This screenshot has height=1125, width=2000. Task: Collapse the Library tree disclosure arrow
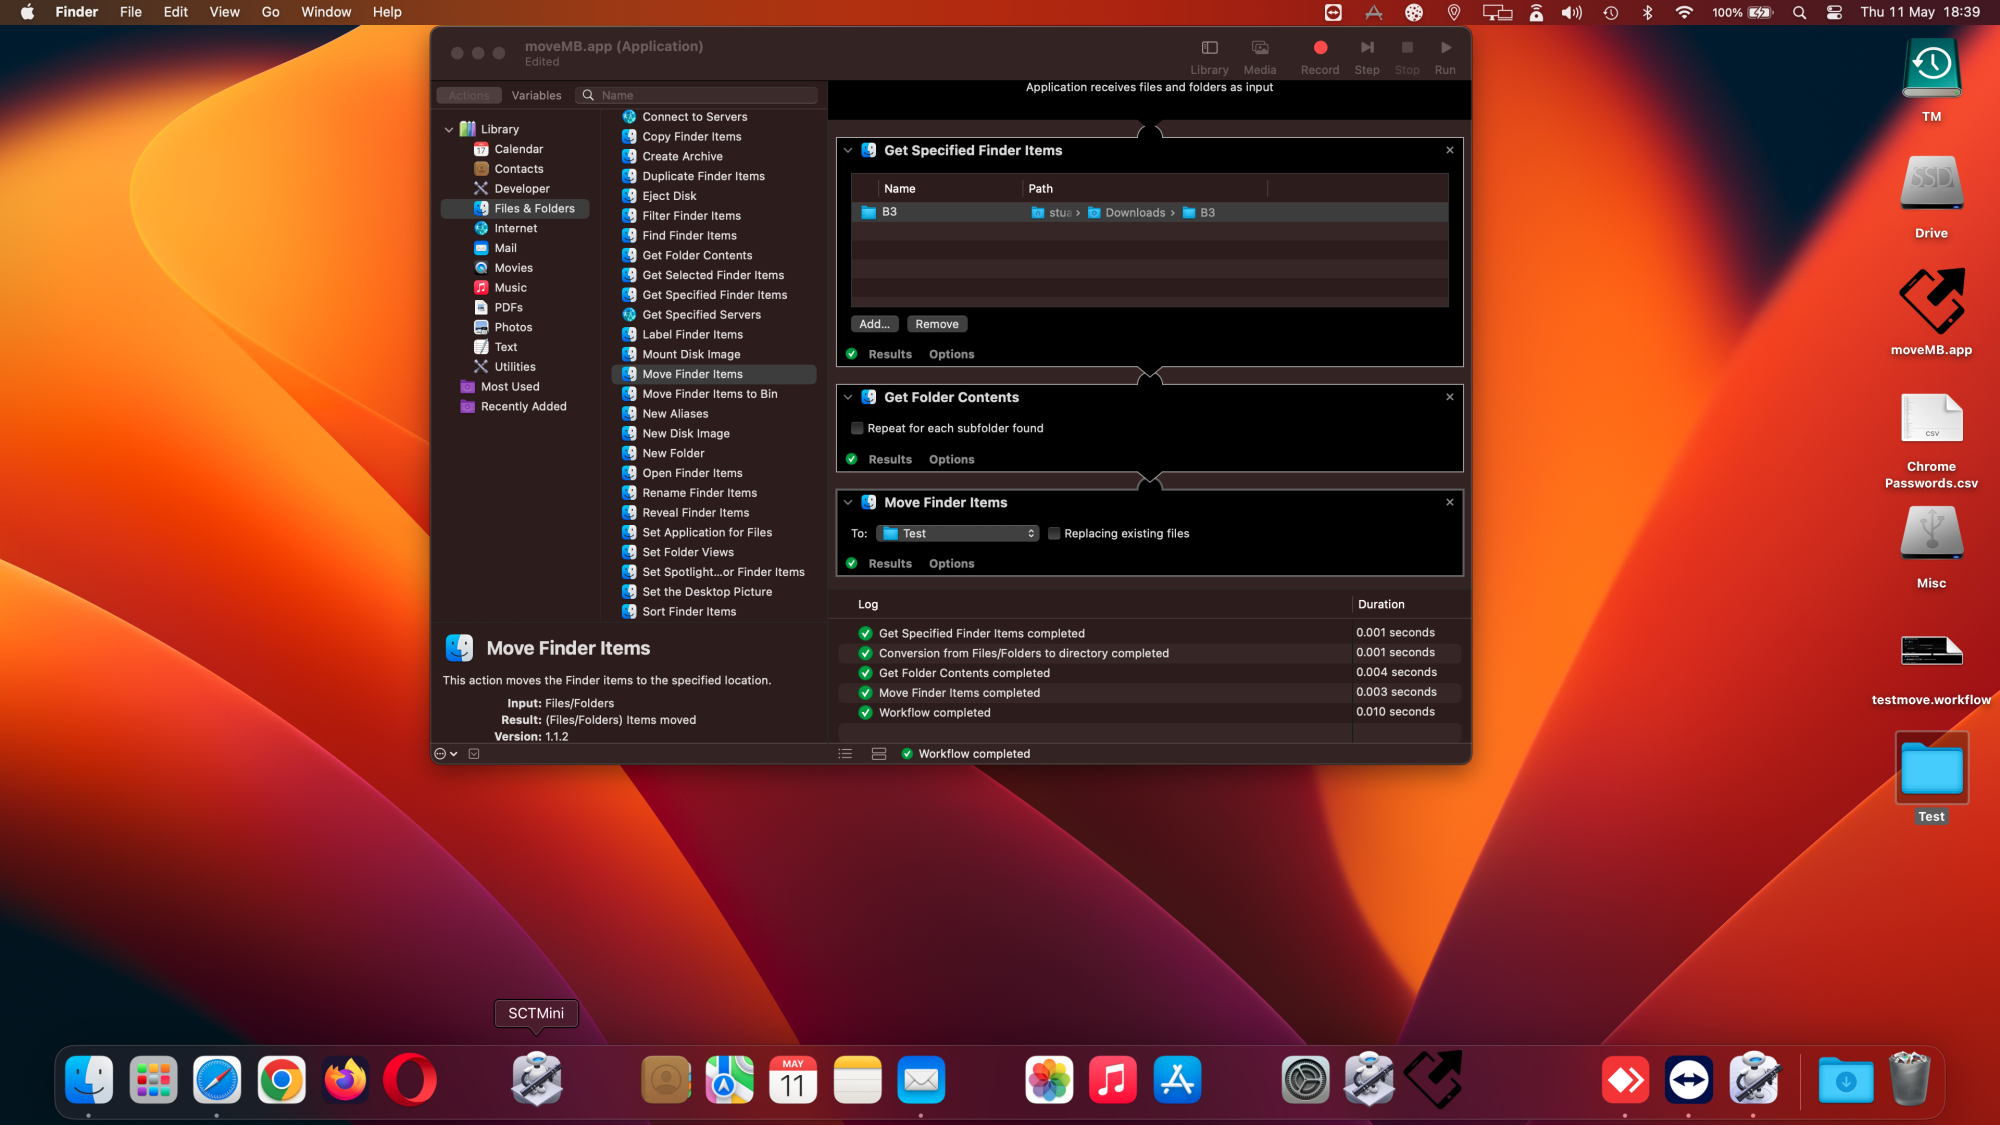[x=449, y=130]
